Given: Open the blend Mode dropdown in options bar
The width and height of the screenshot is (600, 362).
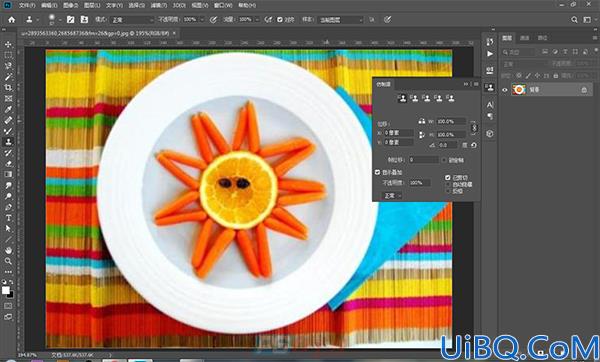Looking at the screenshot, I should click(132, 20).
